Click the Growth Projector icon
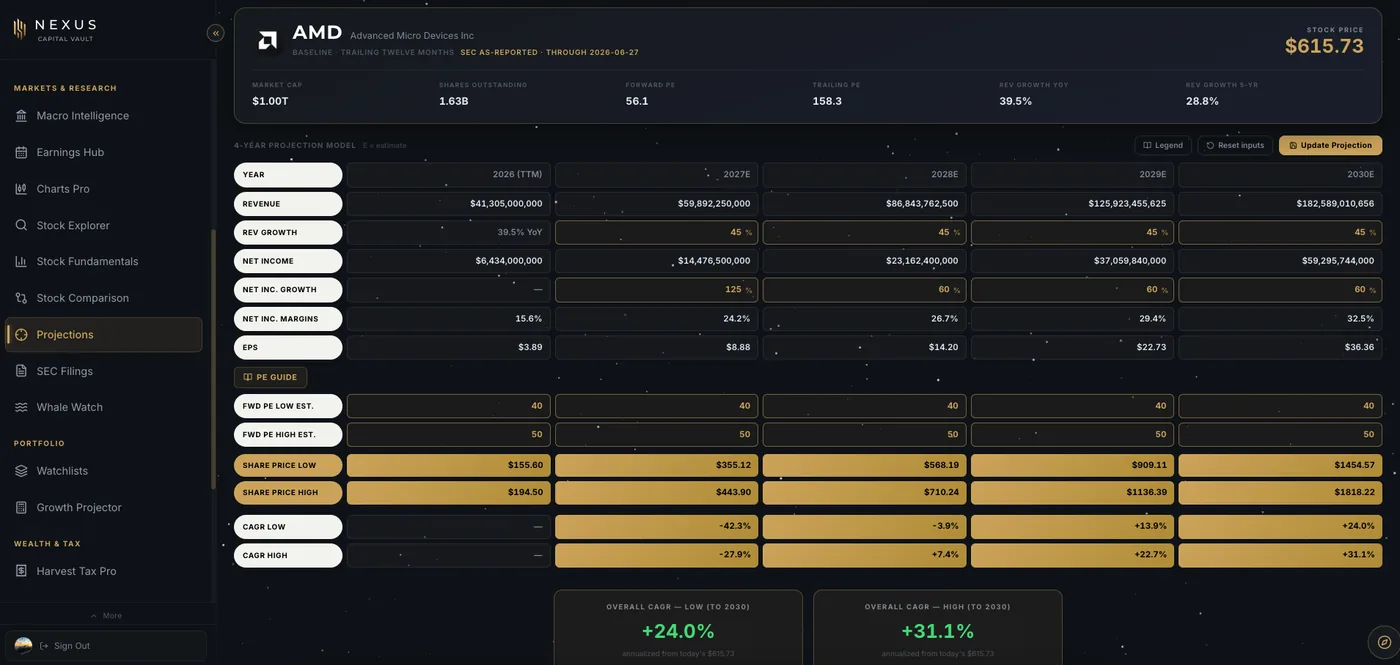 point(21,507)
